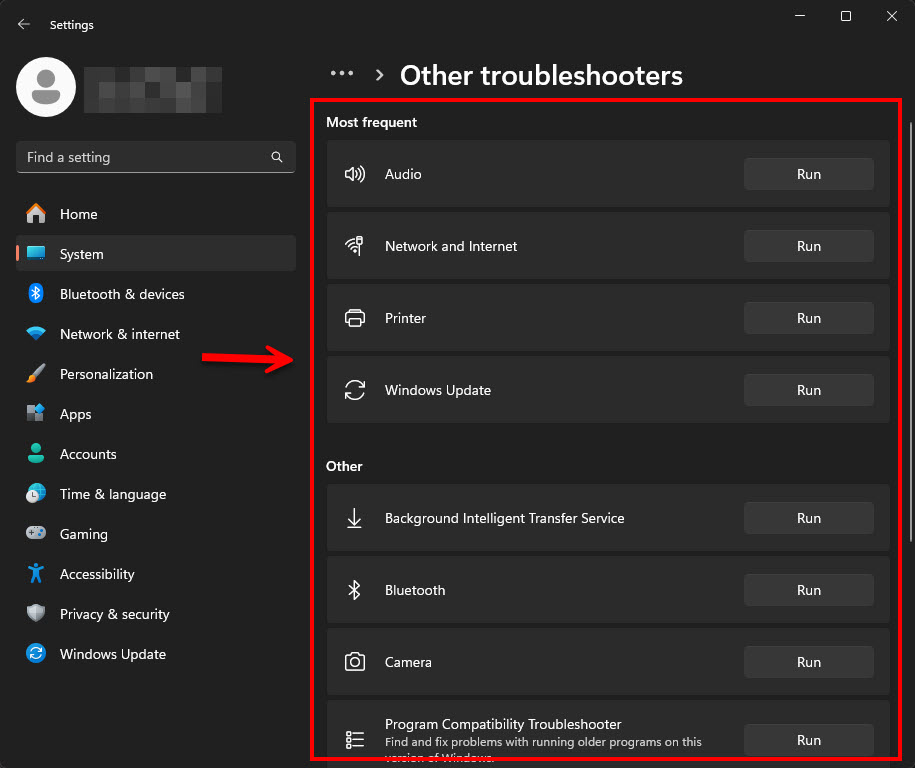This screenshot has height=768, width=915.
Task: Click the Settings window title text
Action: 72,25
